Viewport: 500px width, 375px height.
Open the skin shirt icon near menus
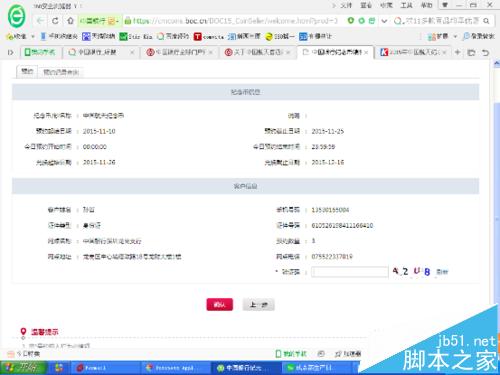[445, 5]
